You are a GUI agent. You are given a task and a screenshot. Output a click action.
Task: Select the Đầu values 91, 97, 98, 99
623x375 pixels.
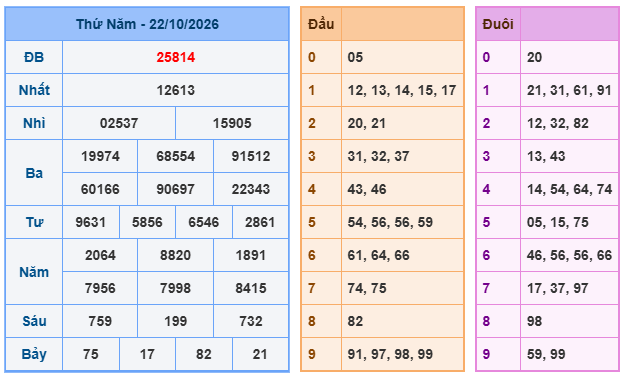coord(390,354)
